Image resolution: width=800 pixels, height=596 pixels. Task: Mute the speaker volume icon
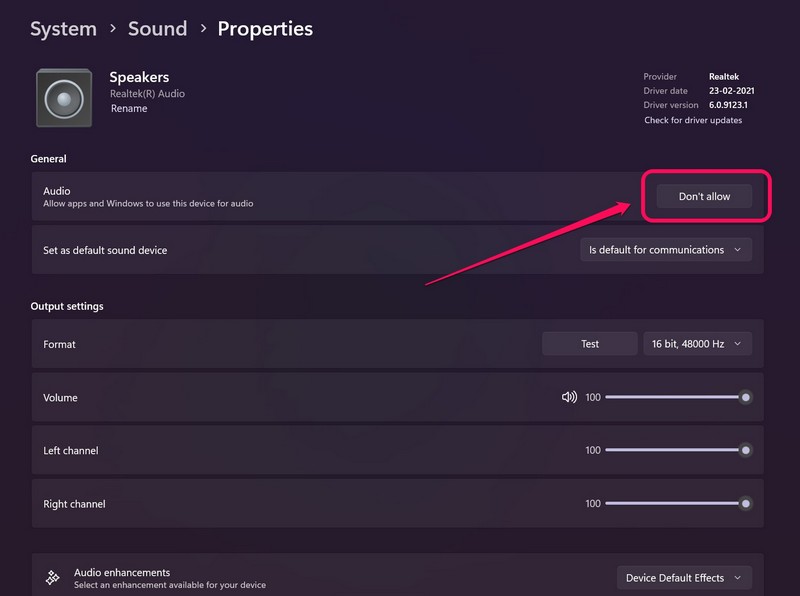[x=569, y=397]
